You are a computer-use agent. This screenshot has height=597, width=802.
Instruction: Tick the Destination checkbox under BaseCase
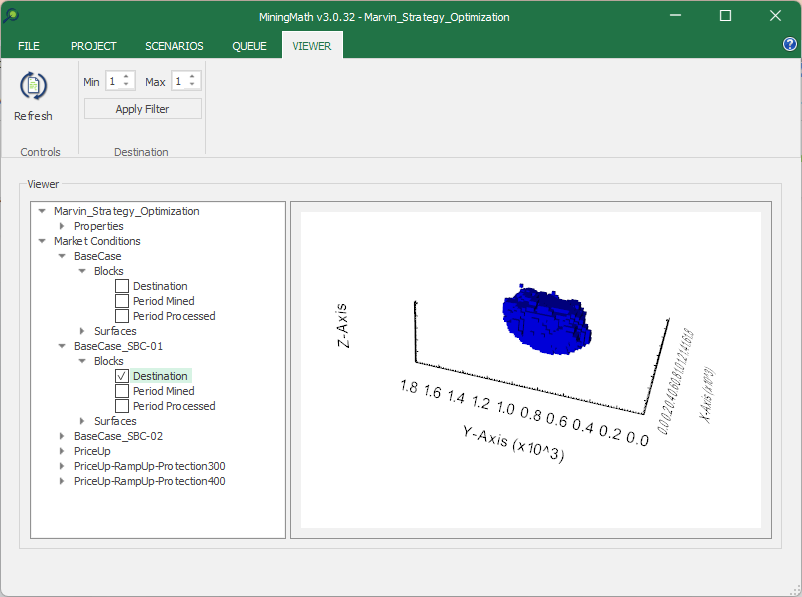(x=122, y=286)
